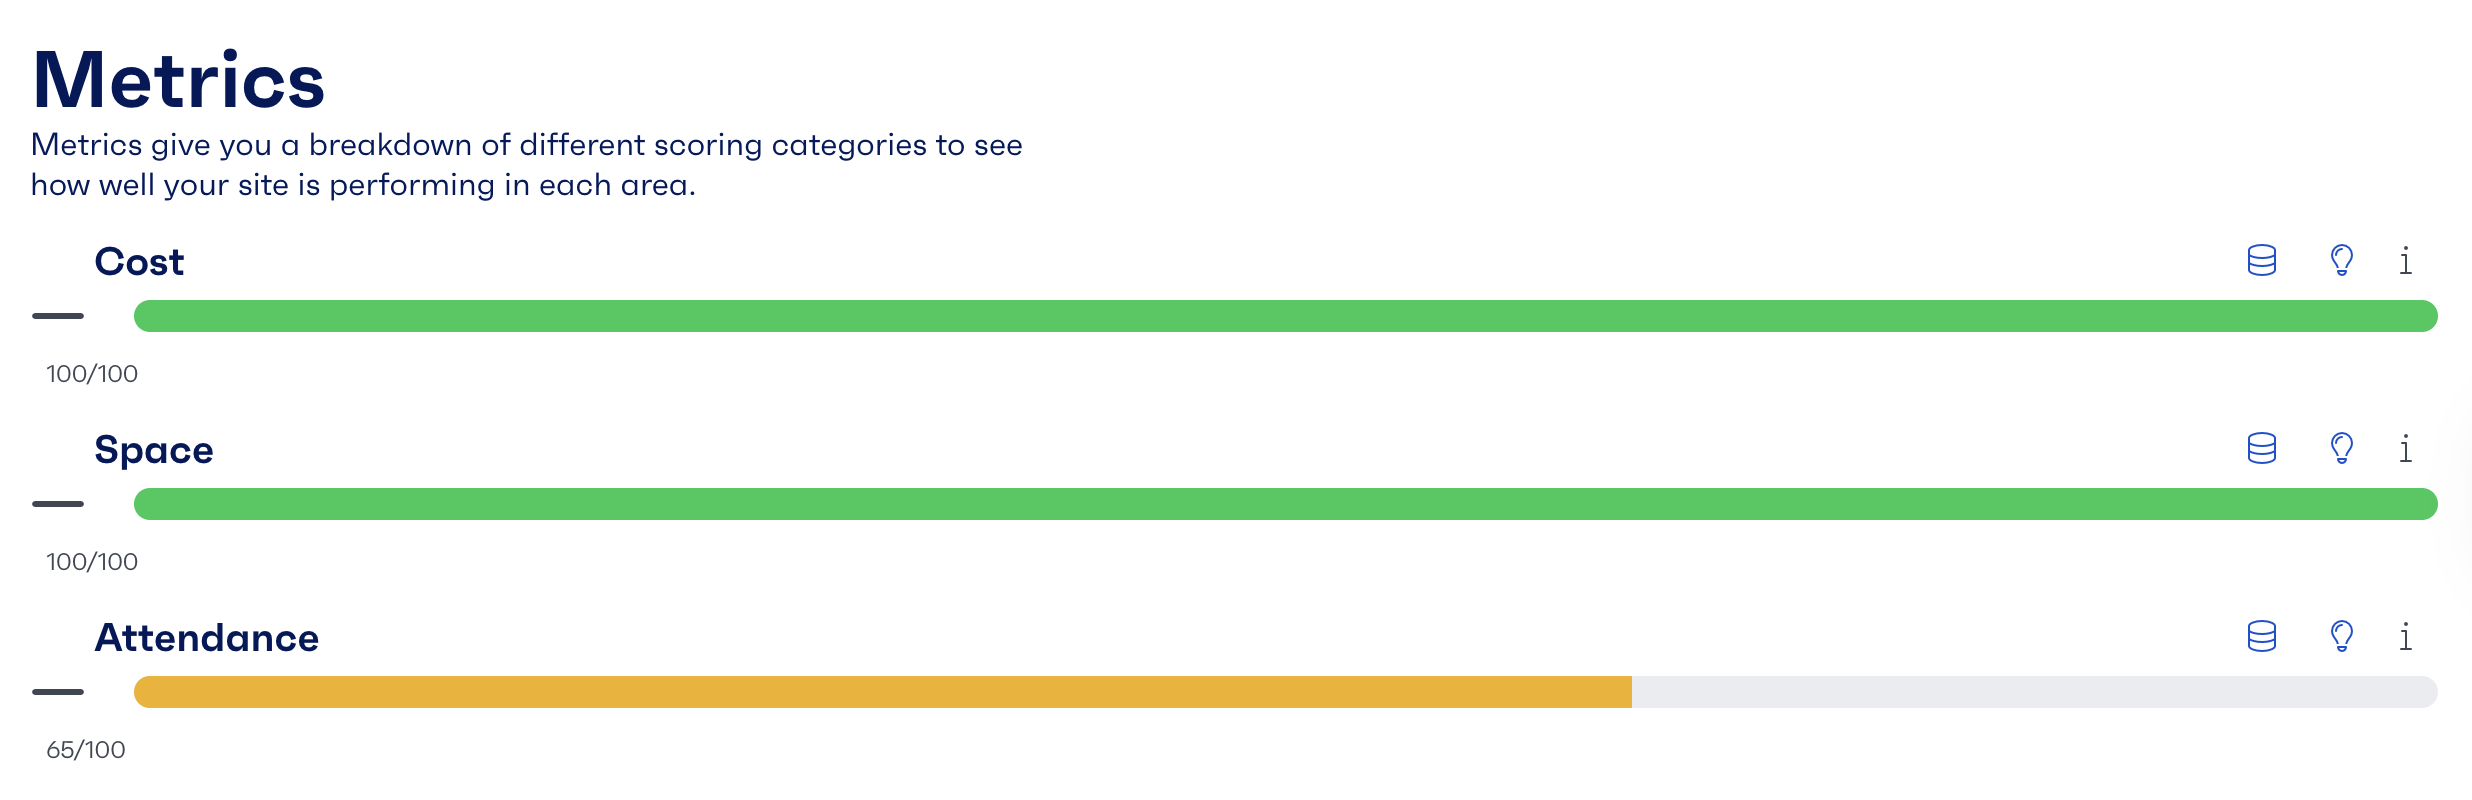Collapse the Attendance metric row
The height and width of the screenshot is (800, 2472).
(58, 692)
